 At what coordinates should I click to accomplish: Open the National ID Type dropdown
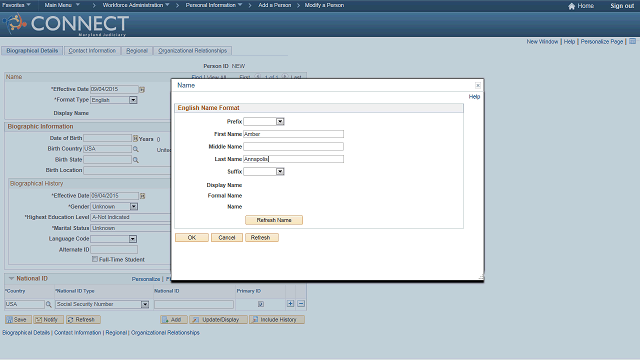145,304
